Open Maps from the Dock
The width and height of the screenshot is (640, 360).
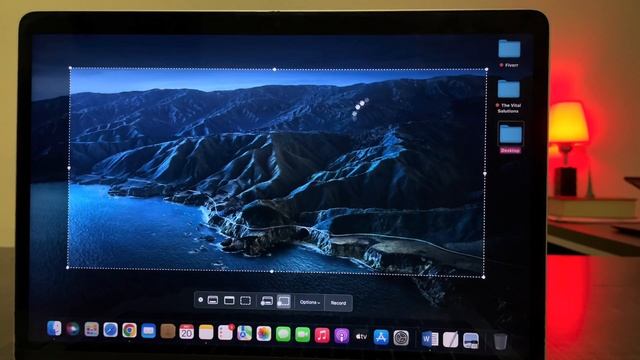pos(244,333)
